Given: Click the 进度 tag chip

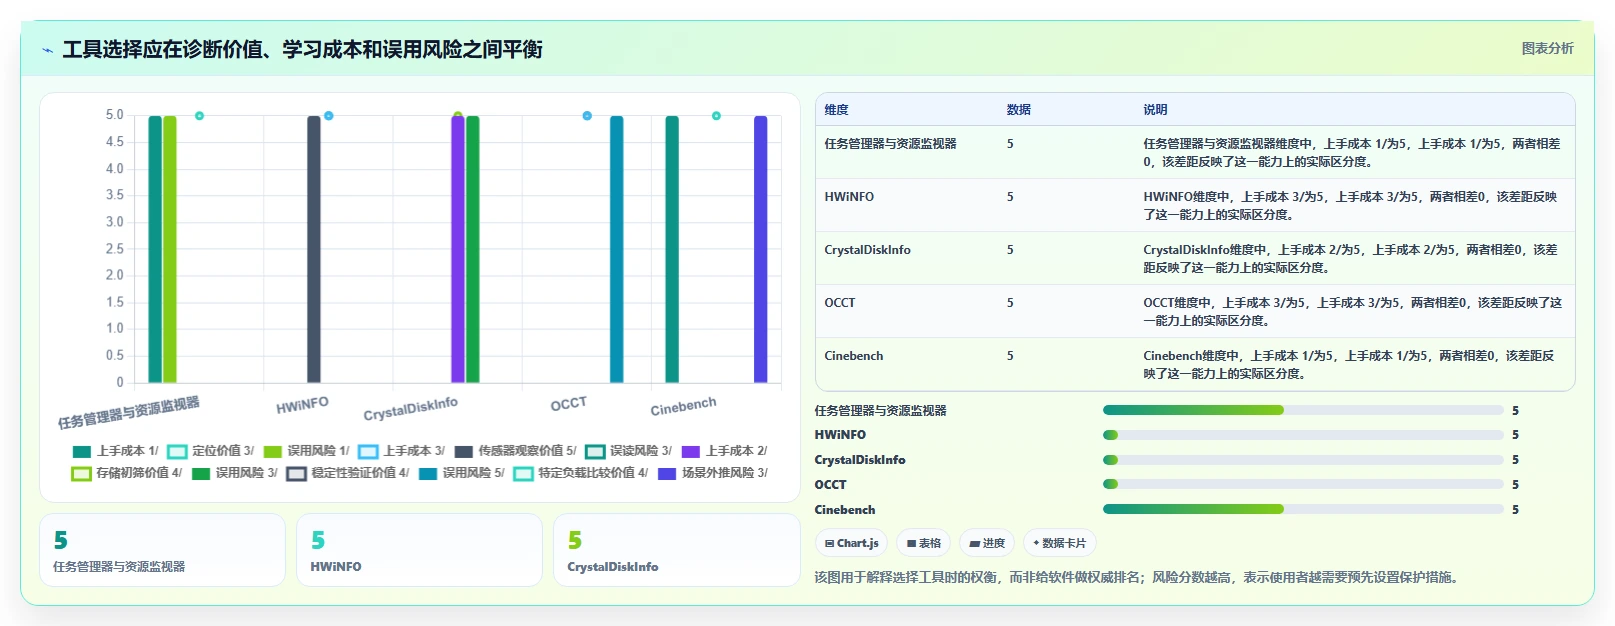Looking at the screenshot, I should (x=987, y=543).
